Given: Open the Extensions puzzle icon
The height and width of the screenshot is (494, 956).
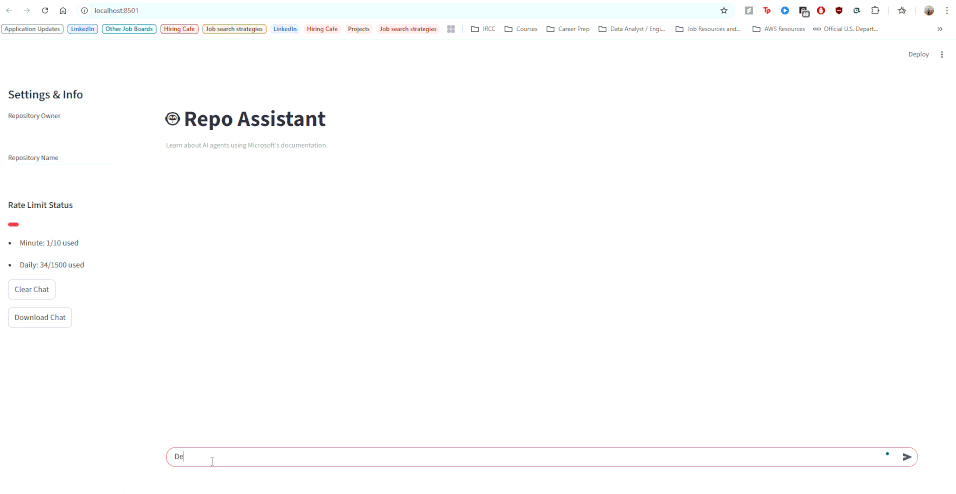Looking at the screenshot, I should tap(875, 10).
